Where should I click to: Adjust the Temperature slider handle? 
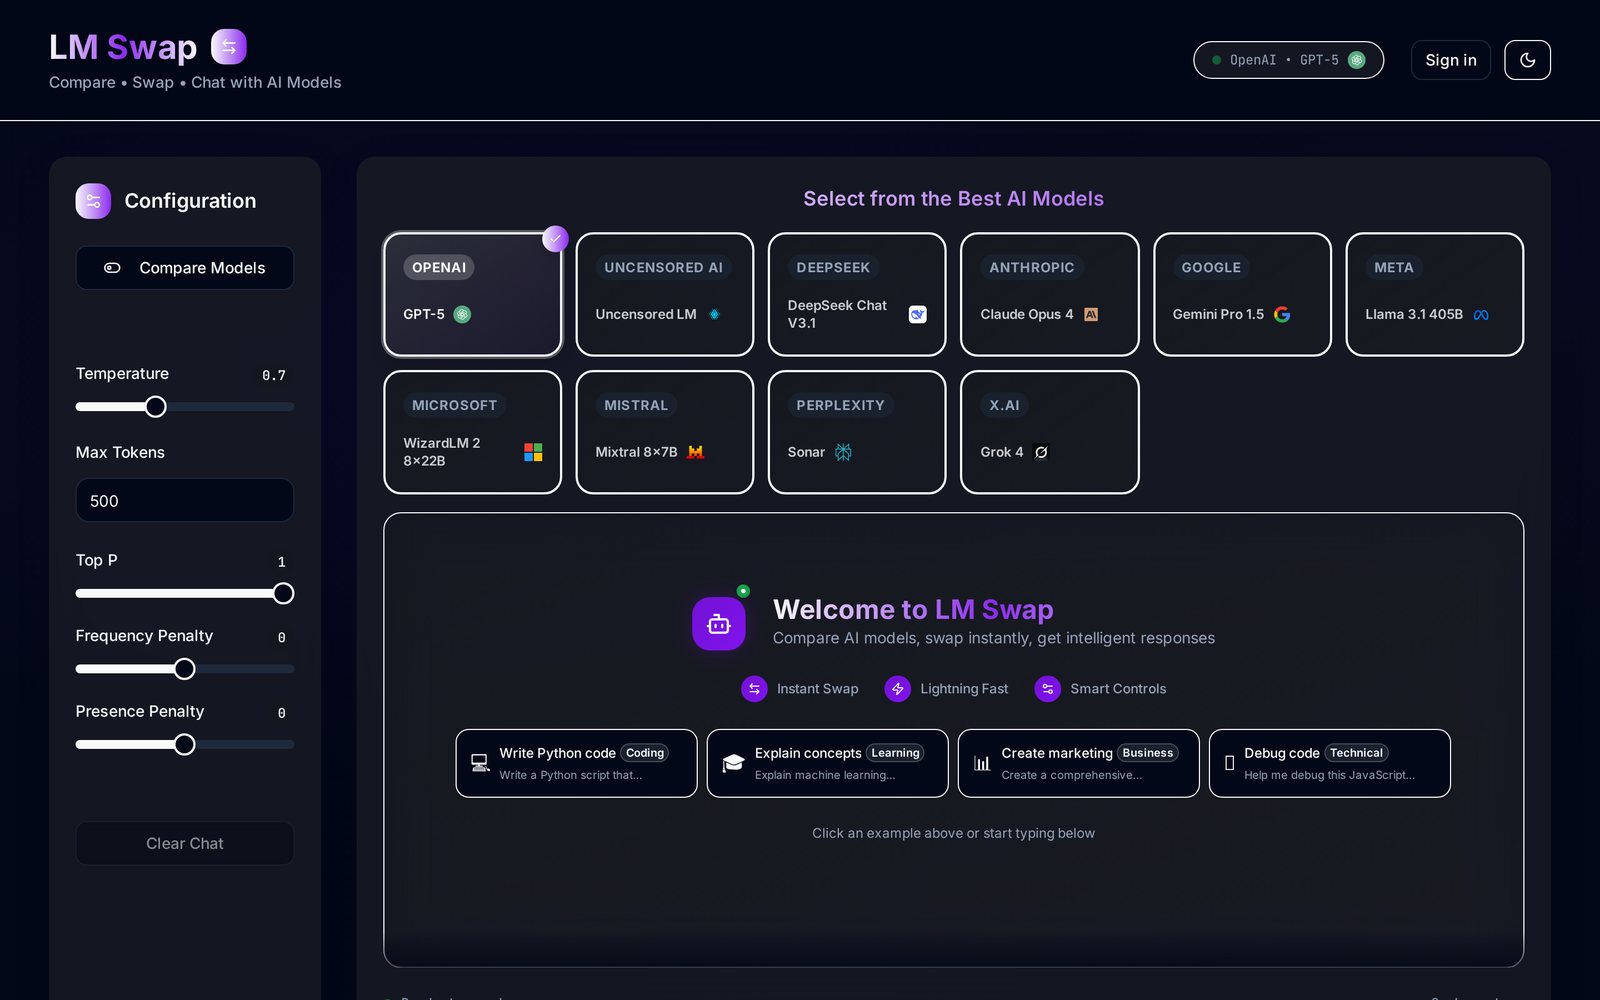click(x=155, y=407)
